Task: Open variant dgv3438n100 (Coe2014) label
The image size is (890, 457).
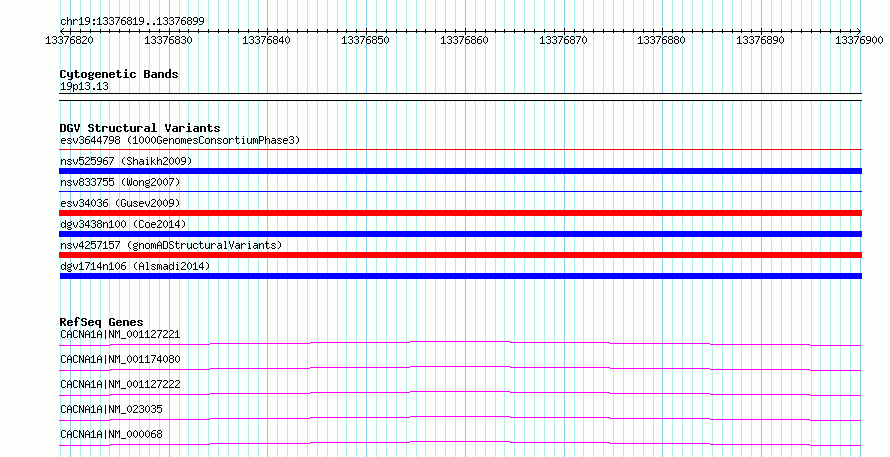Action: (123, 224)
